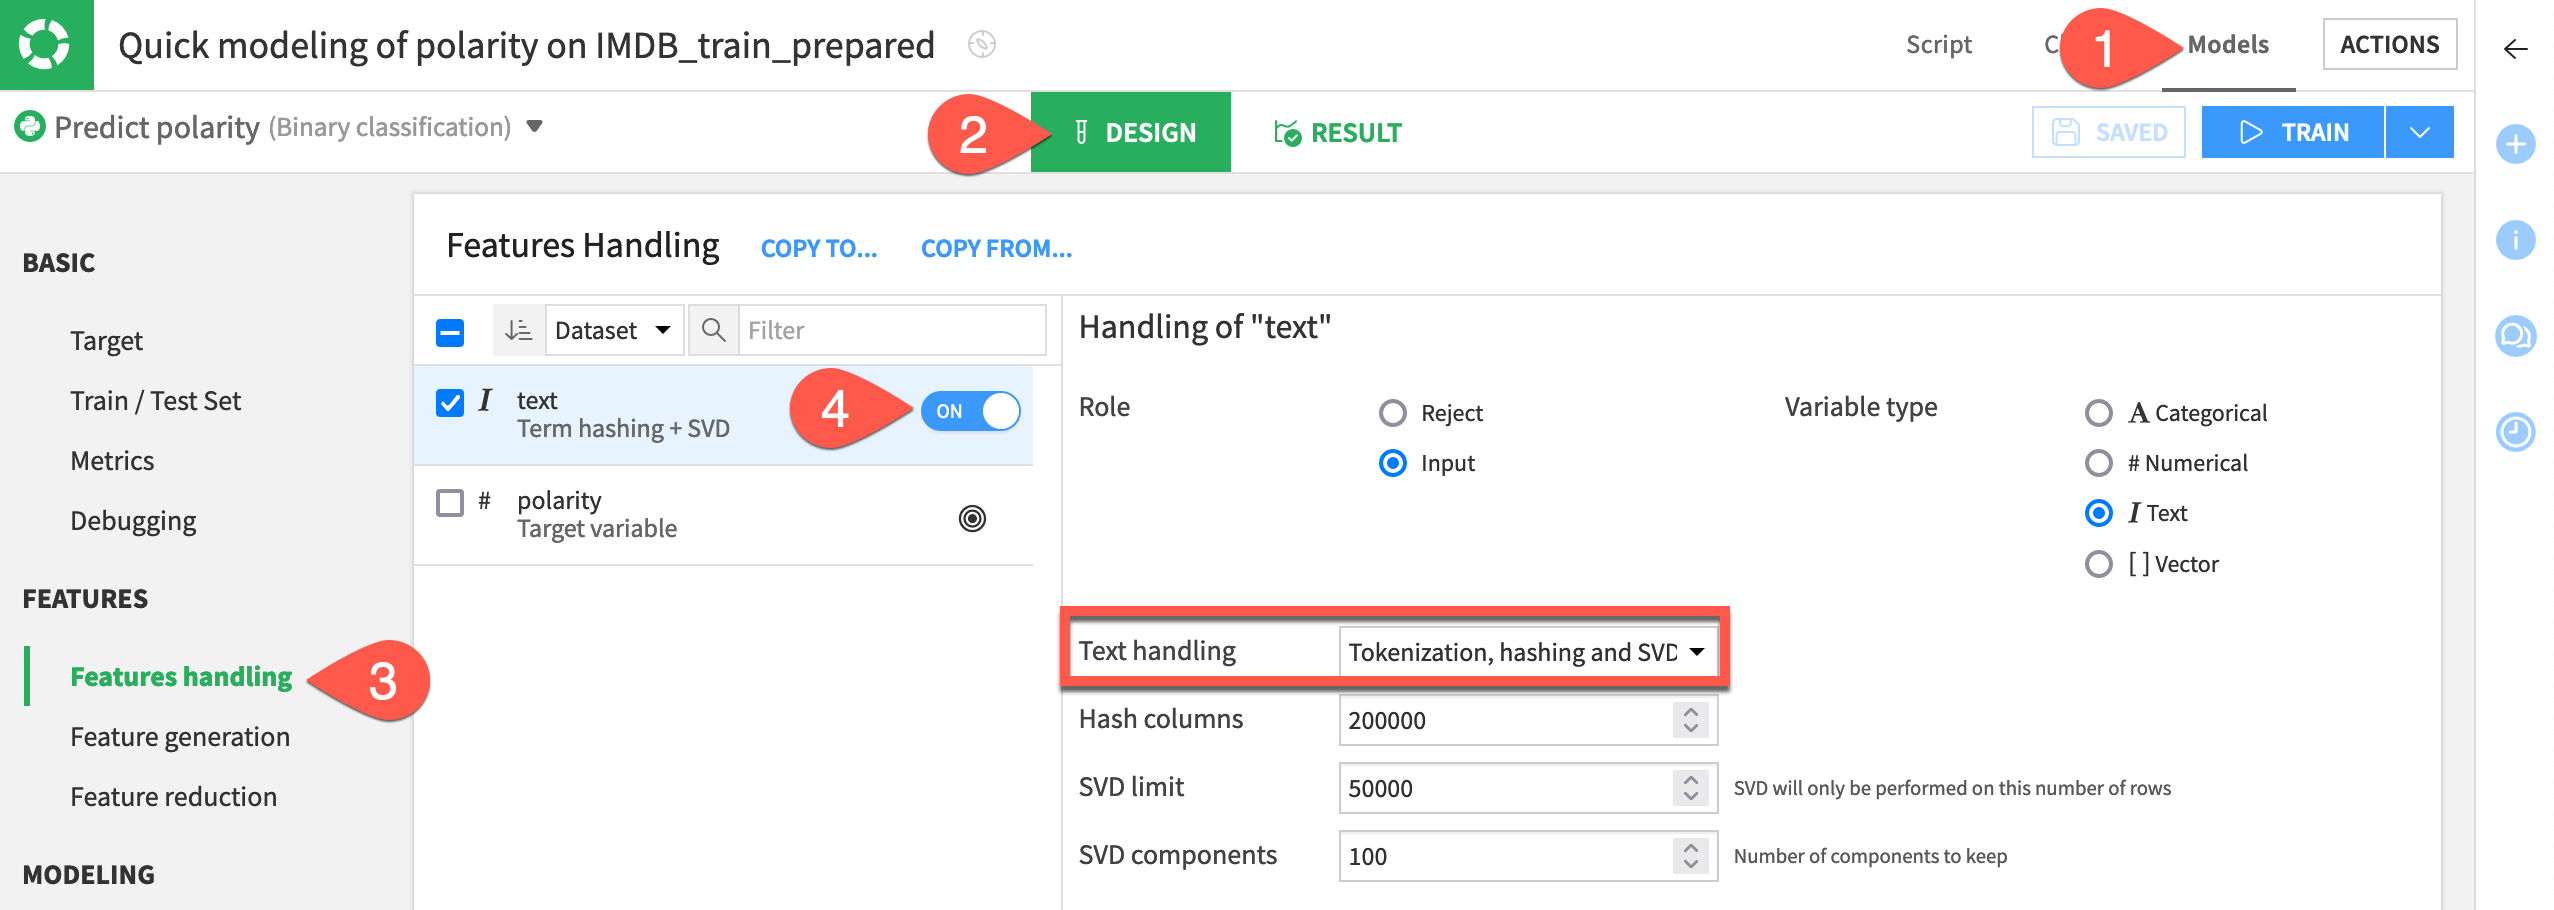This screenshot has width=2554, height=910.
Task: Click the plus icon in the right sidebar
Action: [2516, 145]
